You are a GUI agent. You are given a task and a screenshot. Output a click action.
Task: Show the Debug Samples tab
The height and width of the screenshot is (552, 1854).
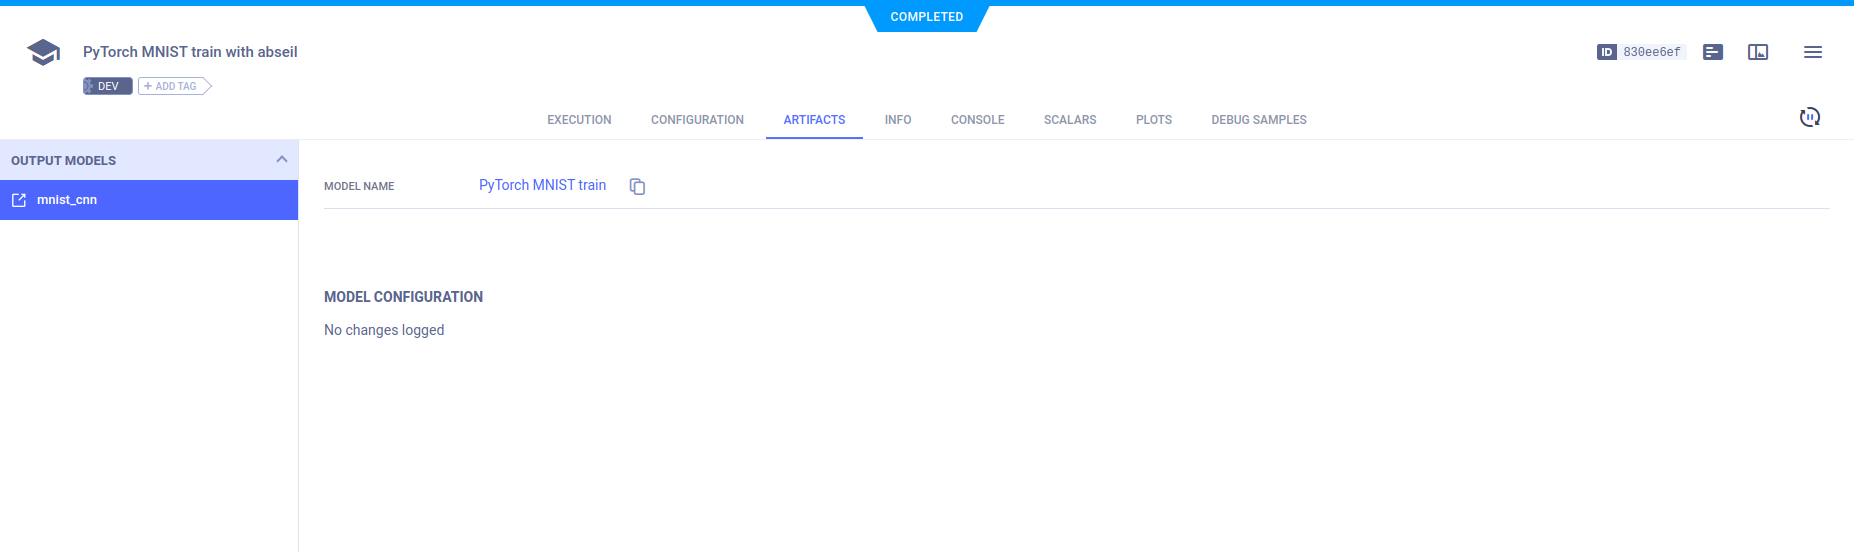pos(1258,120)
